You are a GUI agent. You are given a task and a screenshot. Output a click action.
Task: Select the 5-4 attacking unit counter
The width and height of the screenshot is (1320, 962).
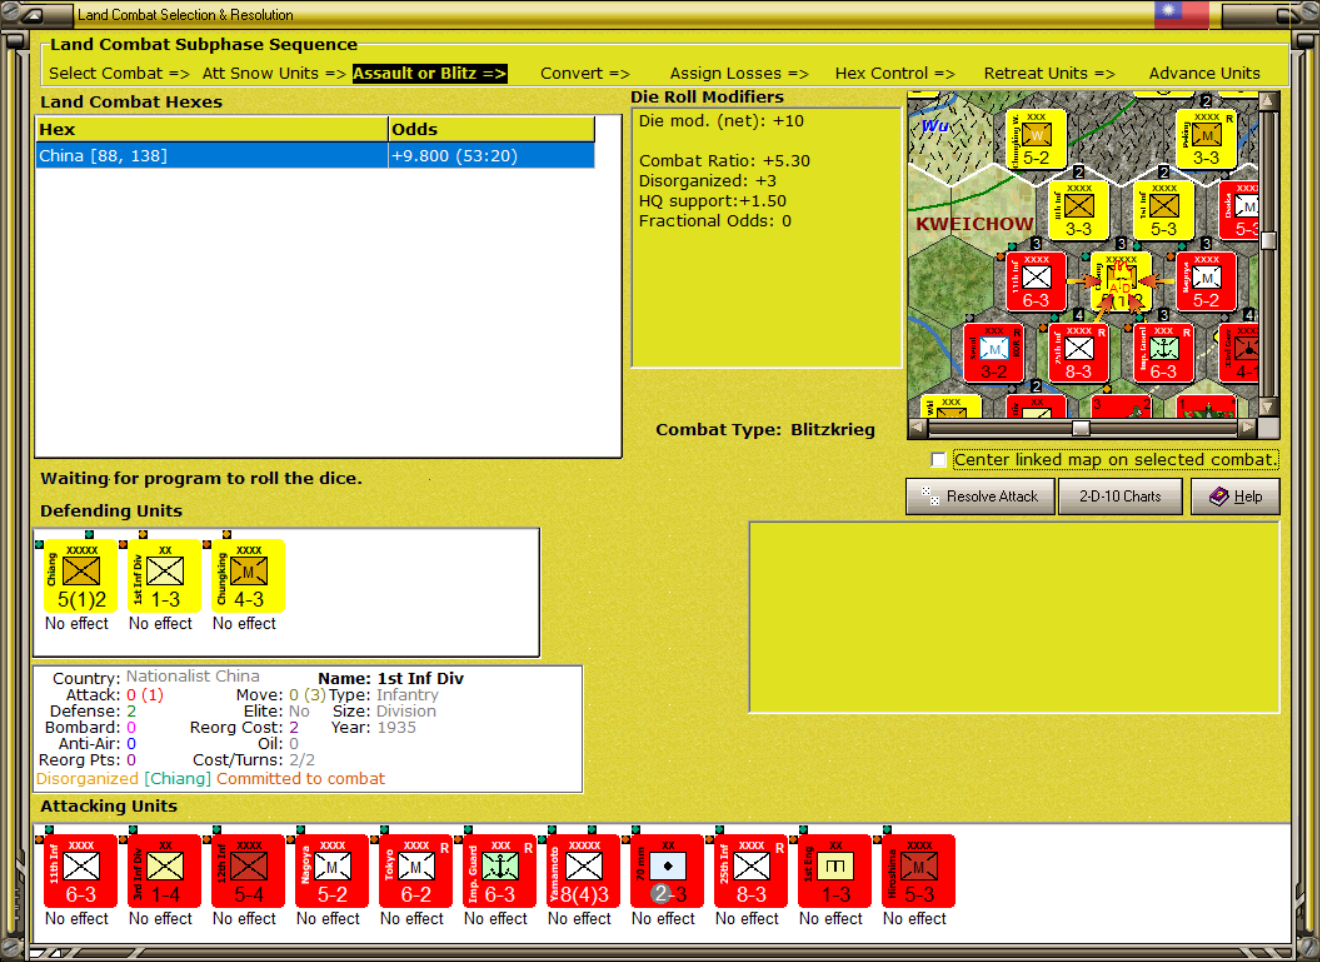[x=248, y=871]
